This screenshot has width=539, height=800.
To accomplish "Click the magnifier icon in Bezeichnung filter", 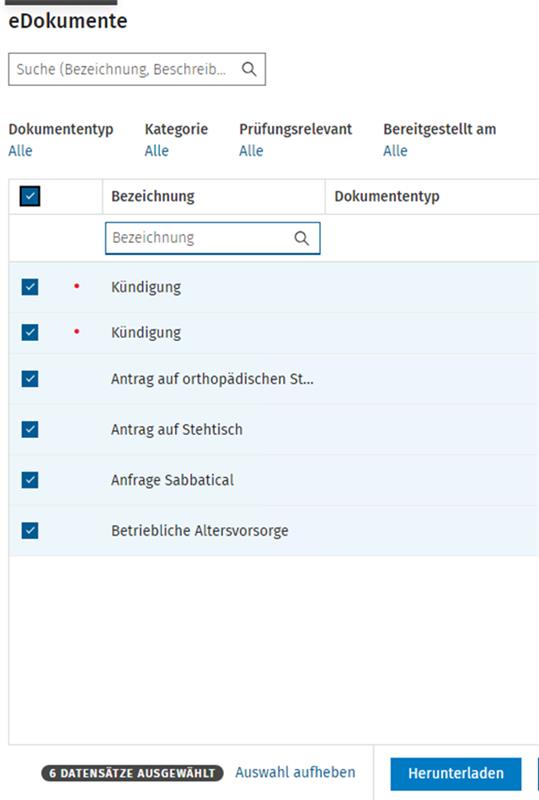I will 302,238.
